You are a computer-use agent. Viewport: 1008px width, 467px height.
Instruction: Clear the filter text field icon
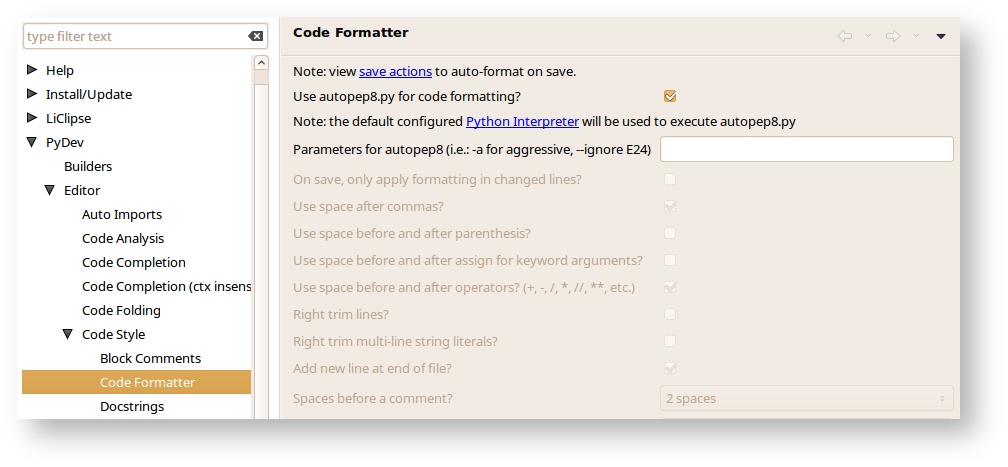(256, 37)
